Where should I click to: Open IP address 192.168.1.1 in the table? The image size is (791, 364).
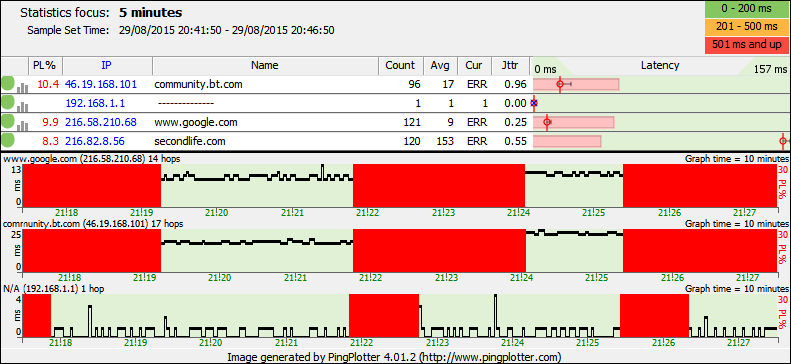[x=95, y=103]
